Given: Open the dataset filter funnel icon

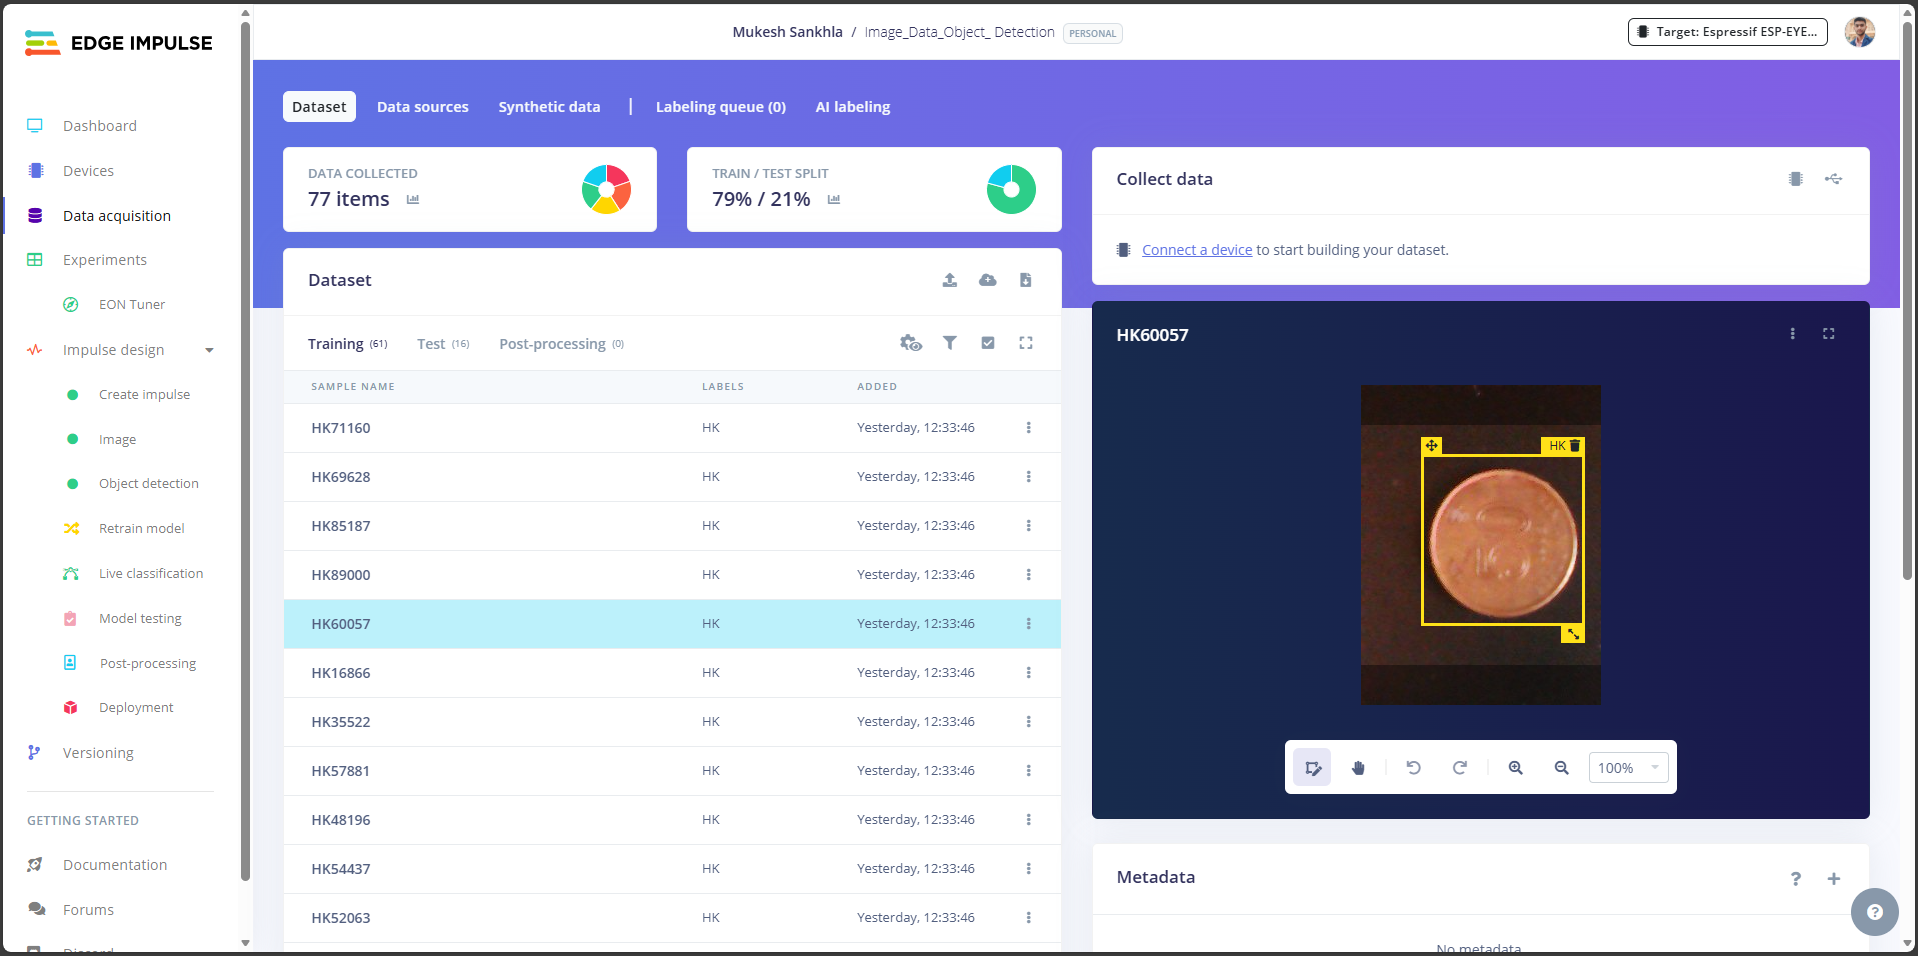Looking at the screenshot, I should [950, 343].
